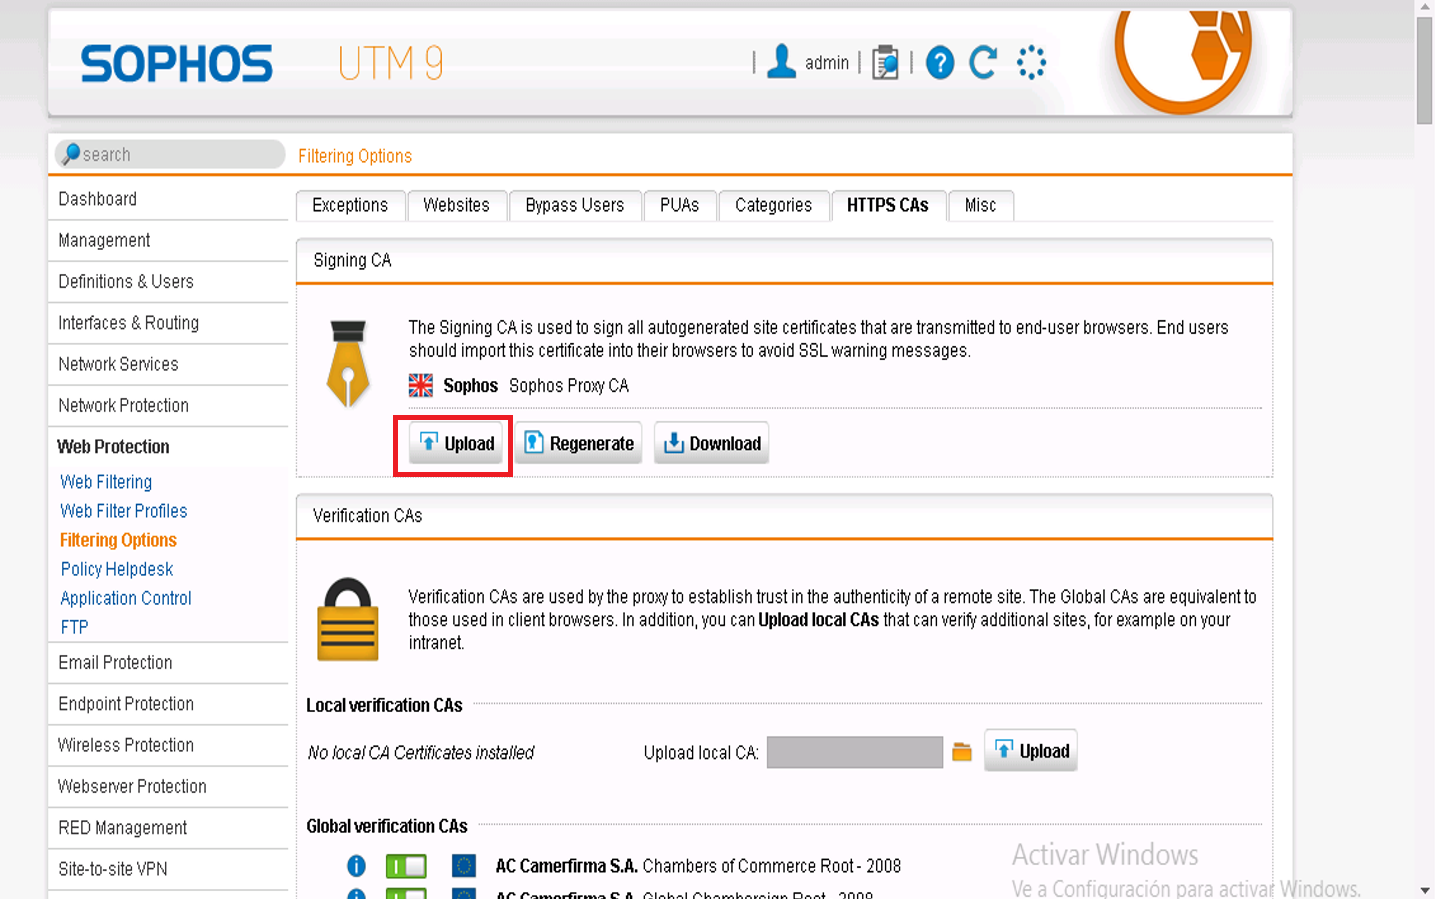Click the Signing CA fountain pen icon

click(x=348, y=363)
